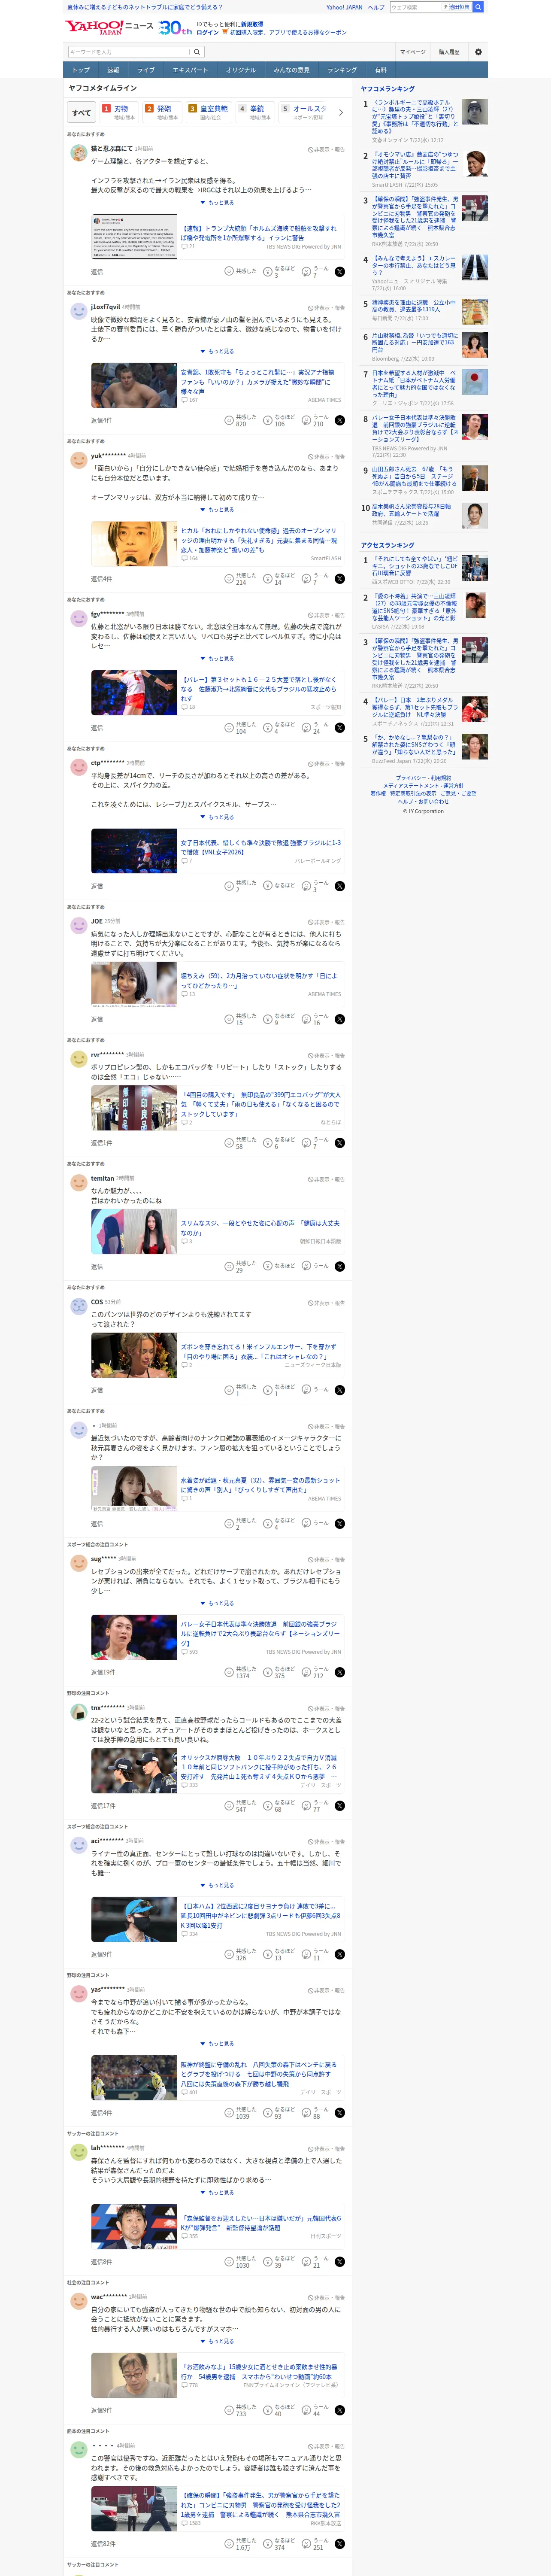This screenshot has width=551, height=2576.
Task: Select the 皇室典範 topic tab
Action: click(208, 112)
